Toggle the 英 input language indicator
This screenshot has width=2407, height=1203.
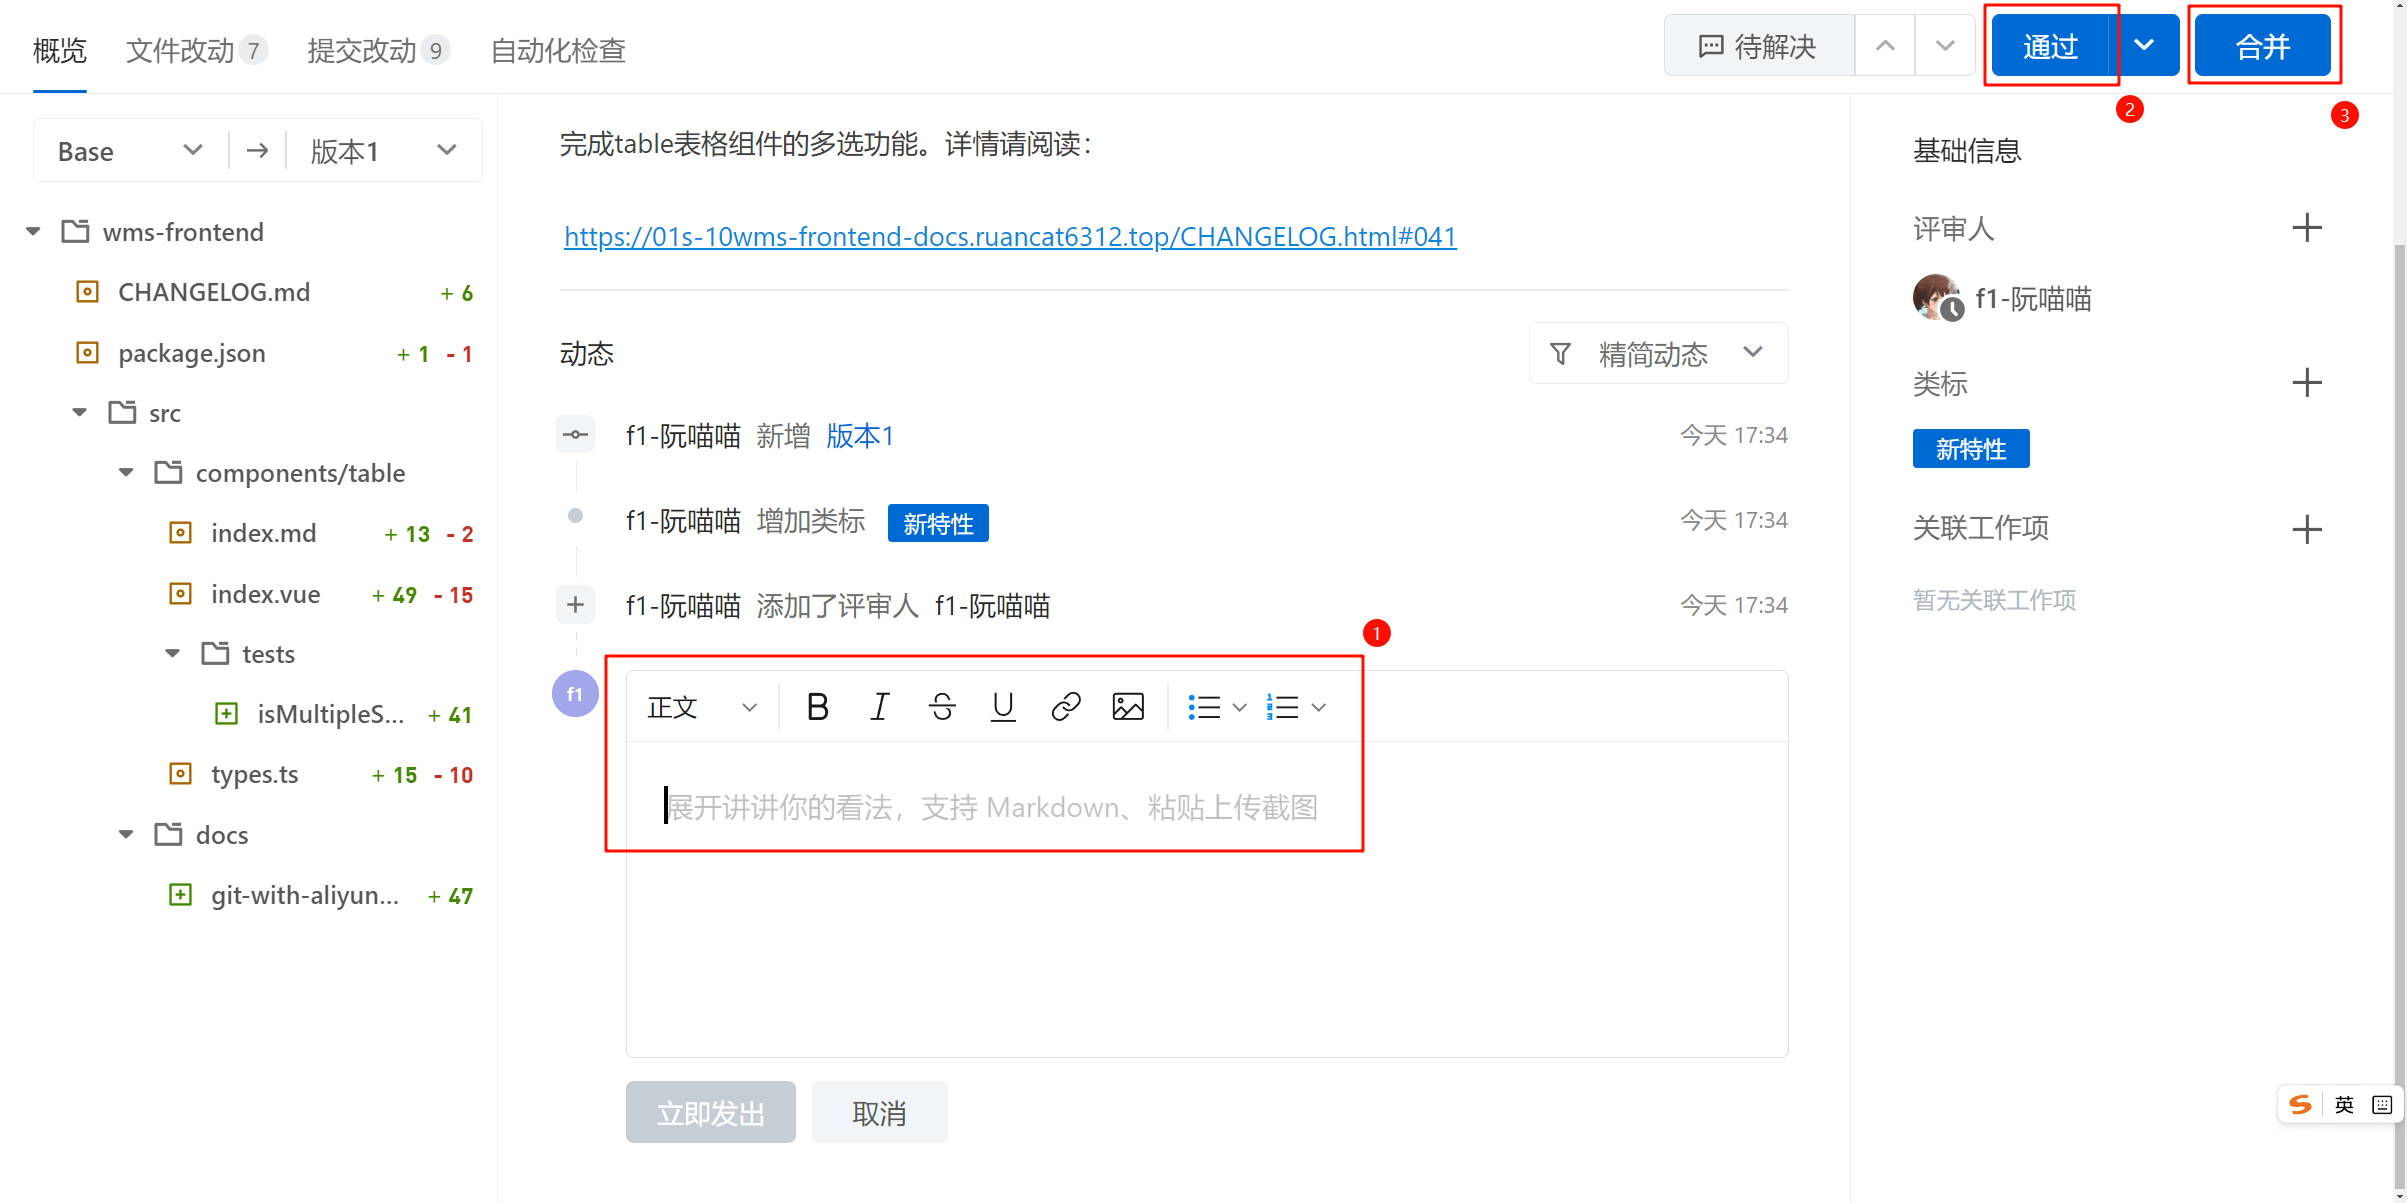tap(2344, 1104)
